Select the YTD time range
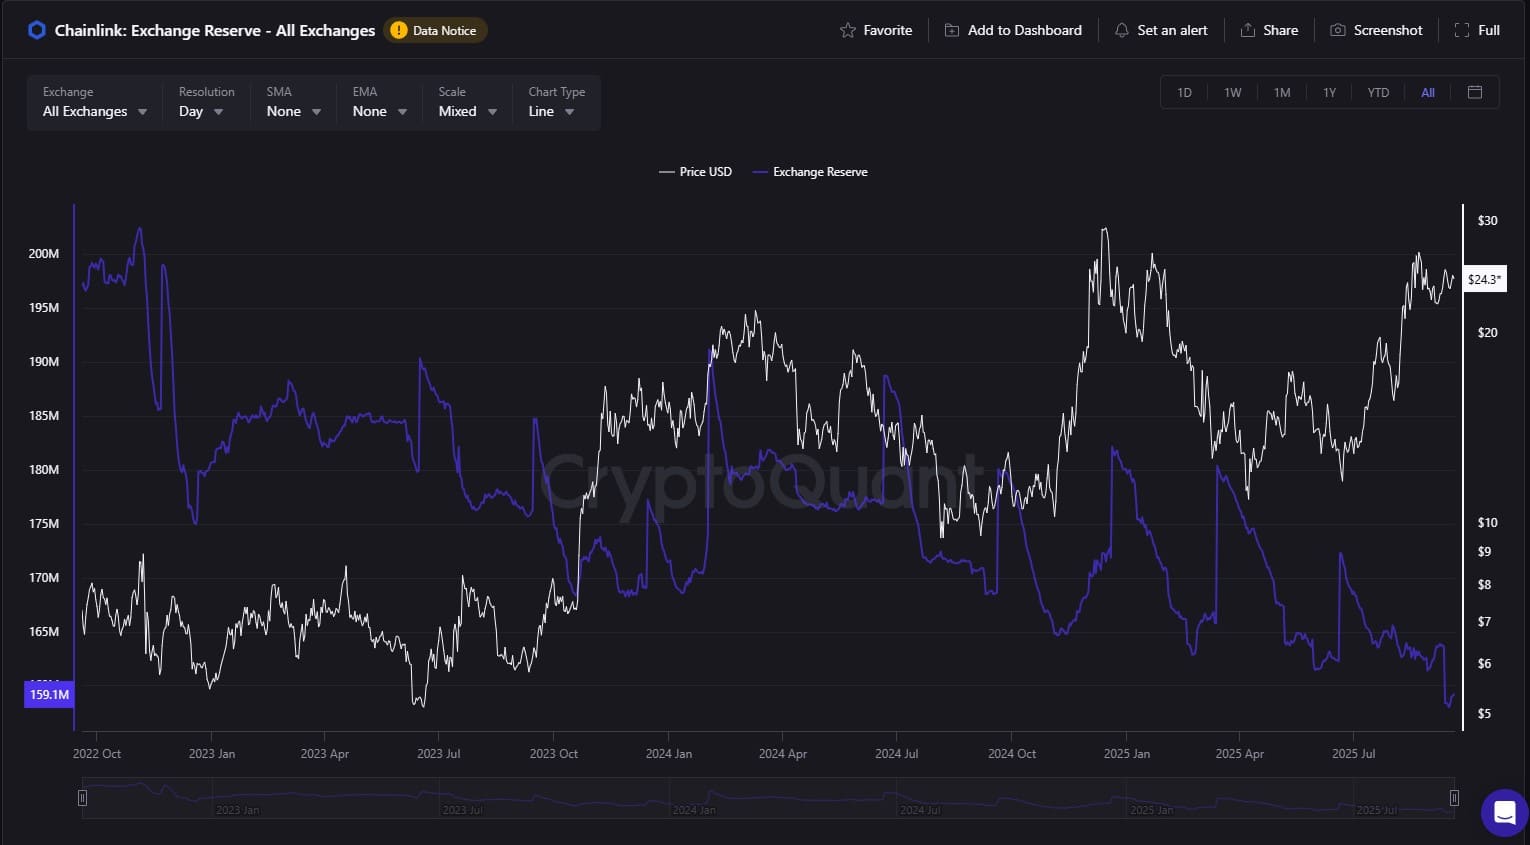Image resolution: width=1530 pixels, height=845 pixels. [x=1378, y=92]
